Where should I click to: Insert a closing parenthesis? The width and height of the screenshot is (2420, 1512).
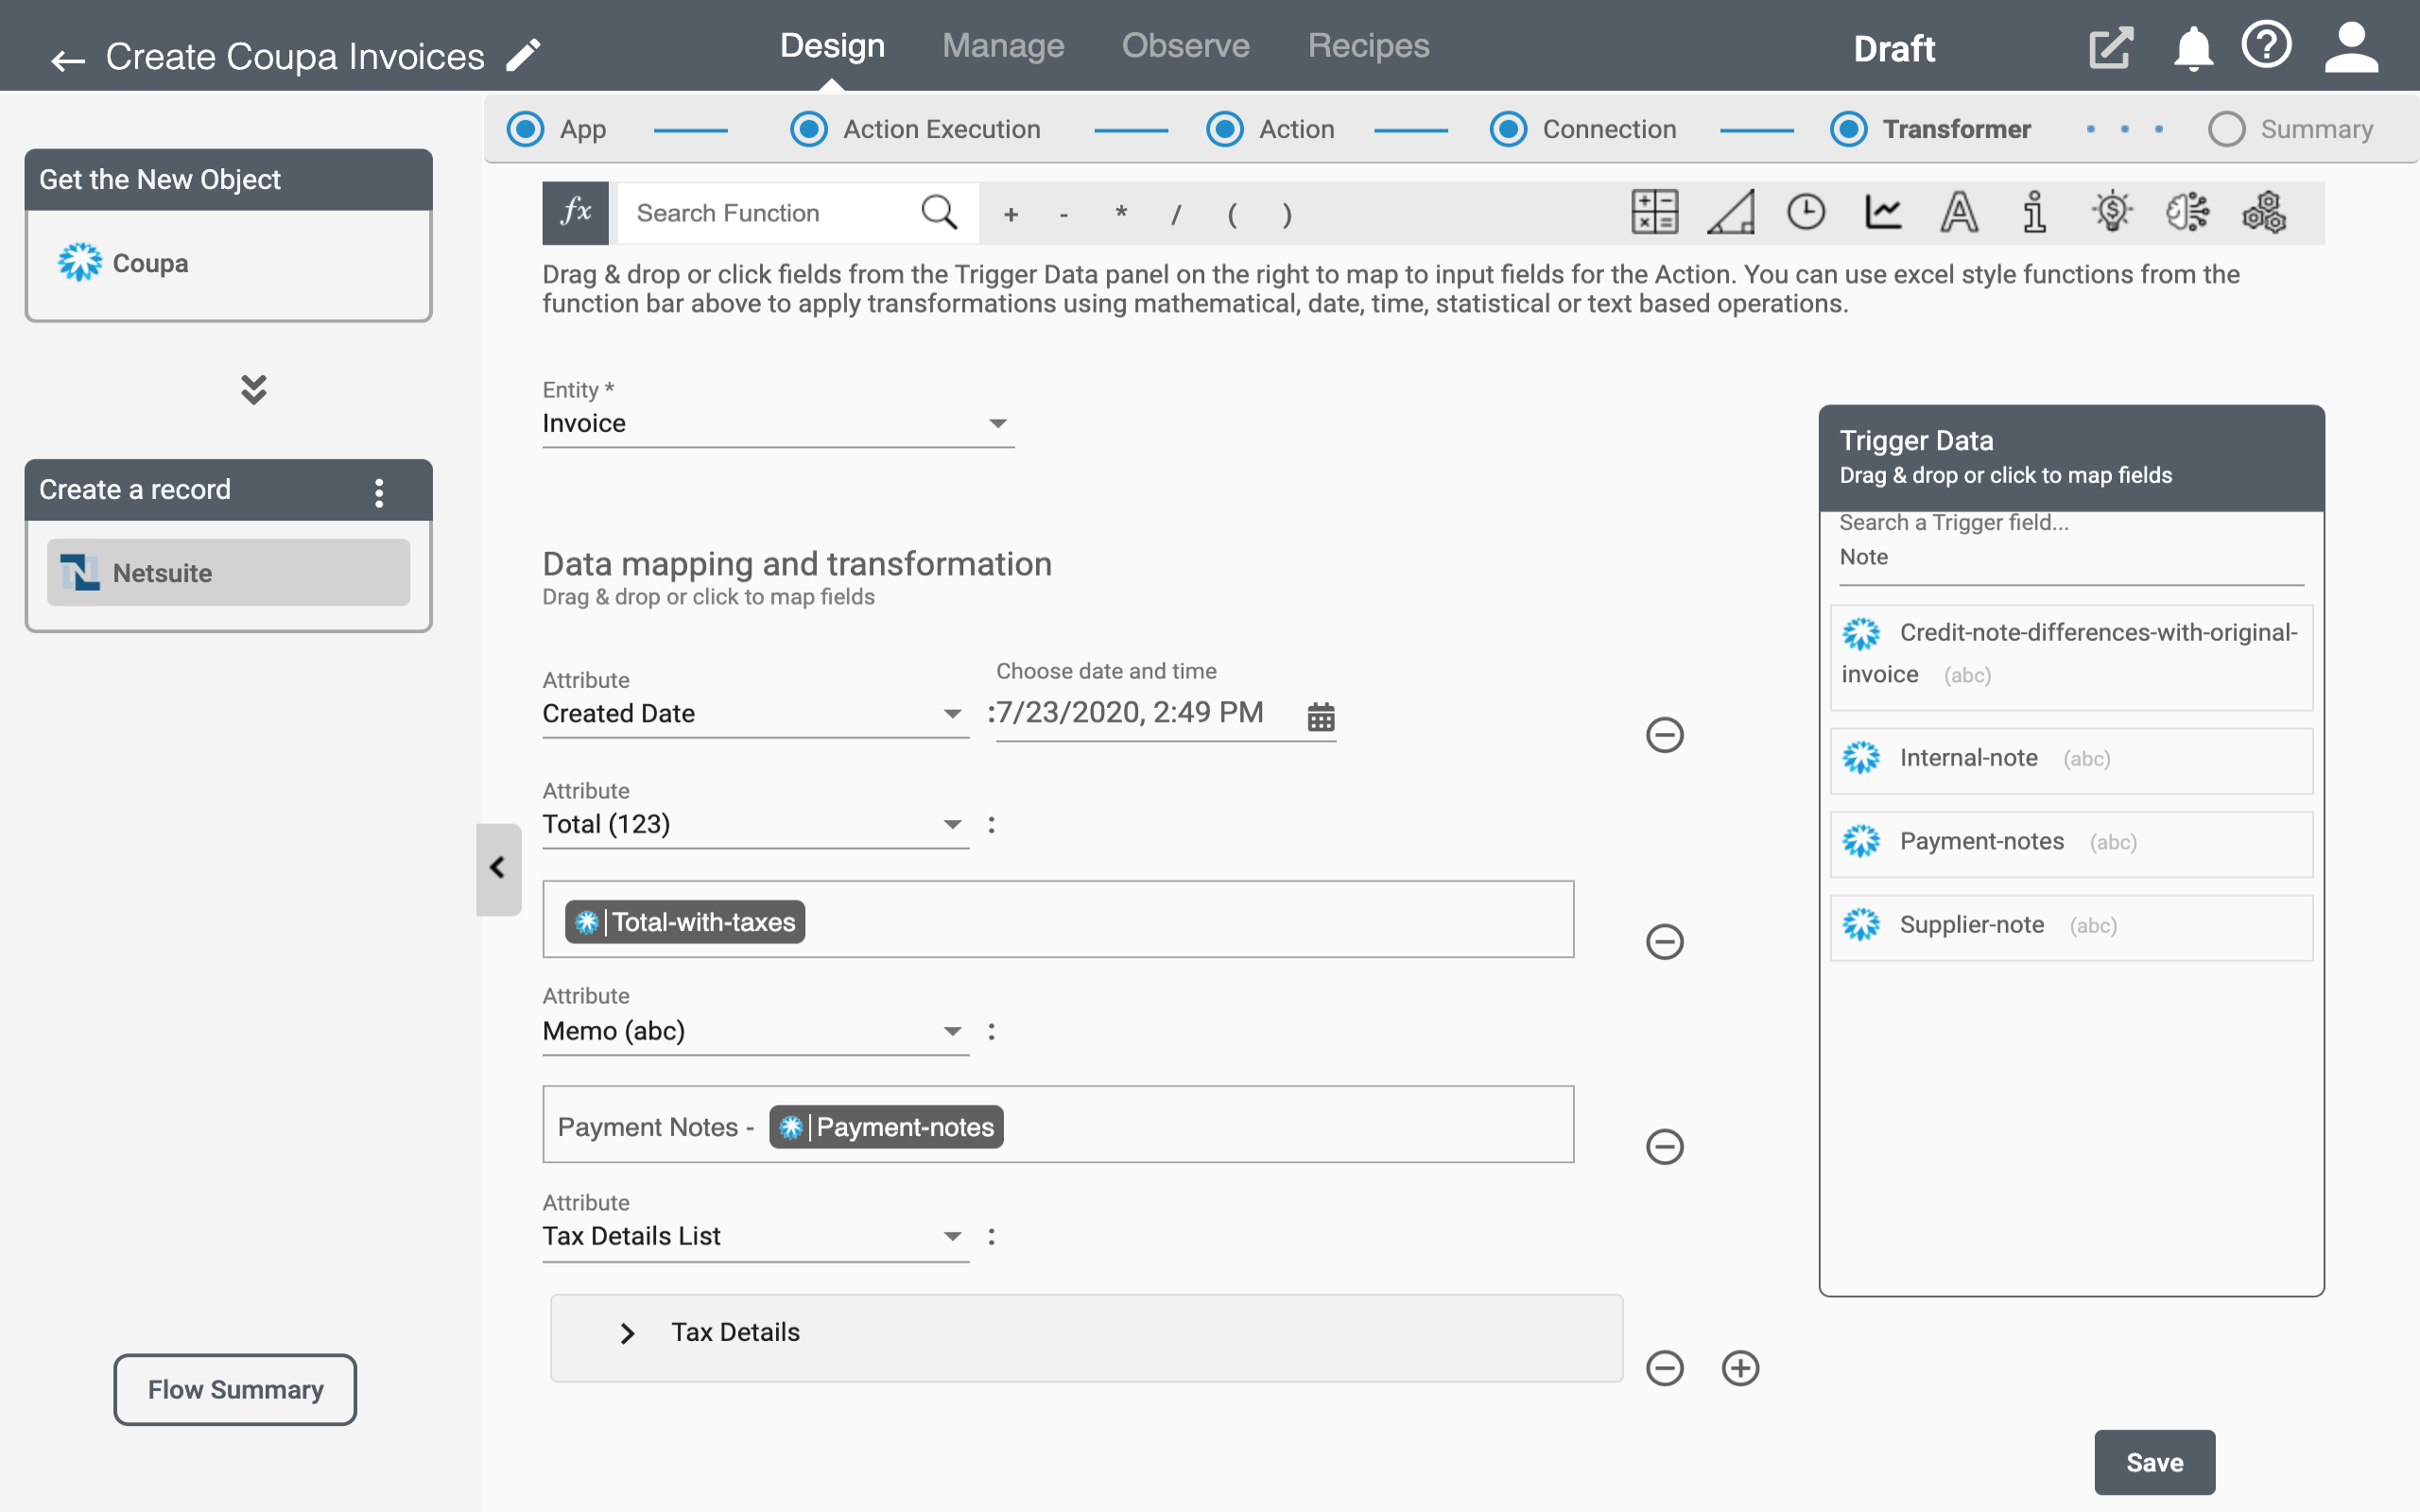[x=1287, y=214]
